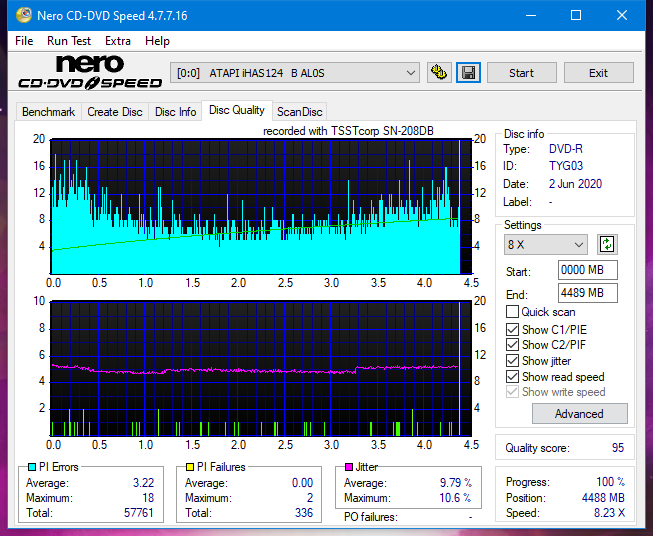Switch to the Benchmark tab
The height and width of the screenshot is (536, 653).
tap(49, 112)
